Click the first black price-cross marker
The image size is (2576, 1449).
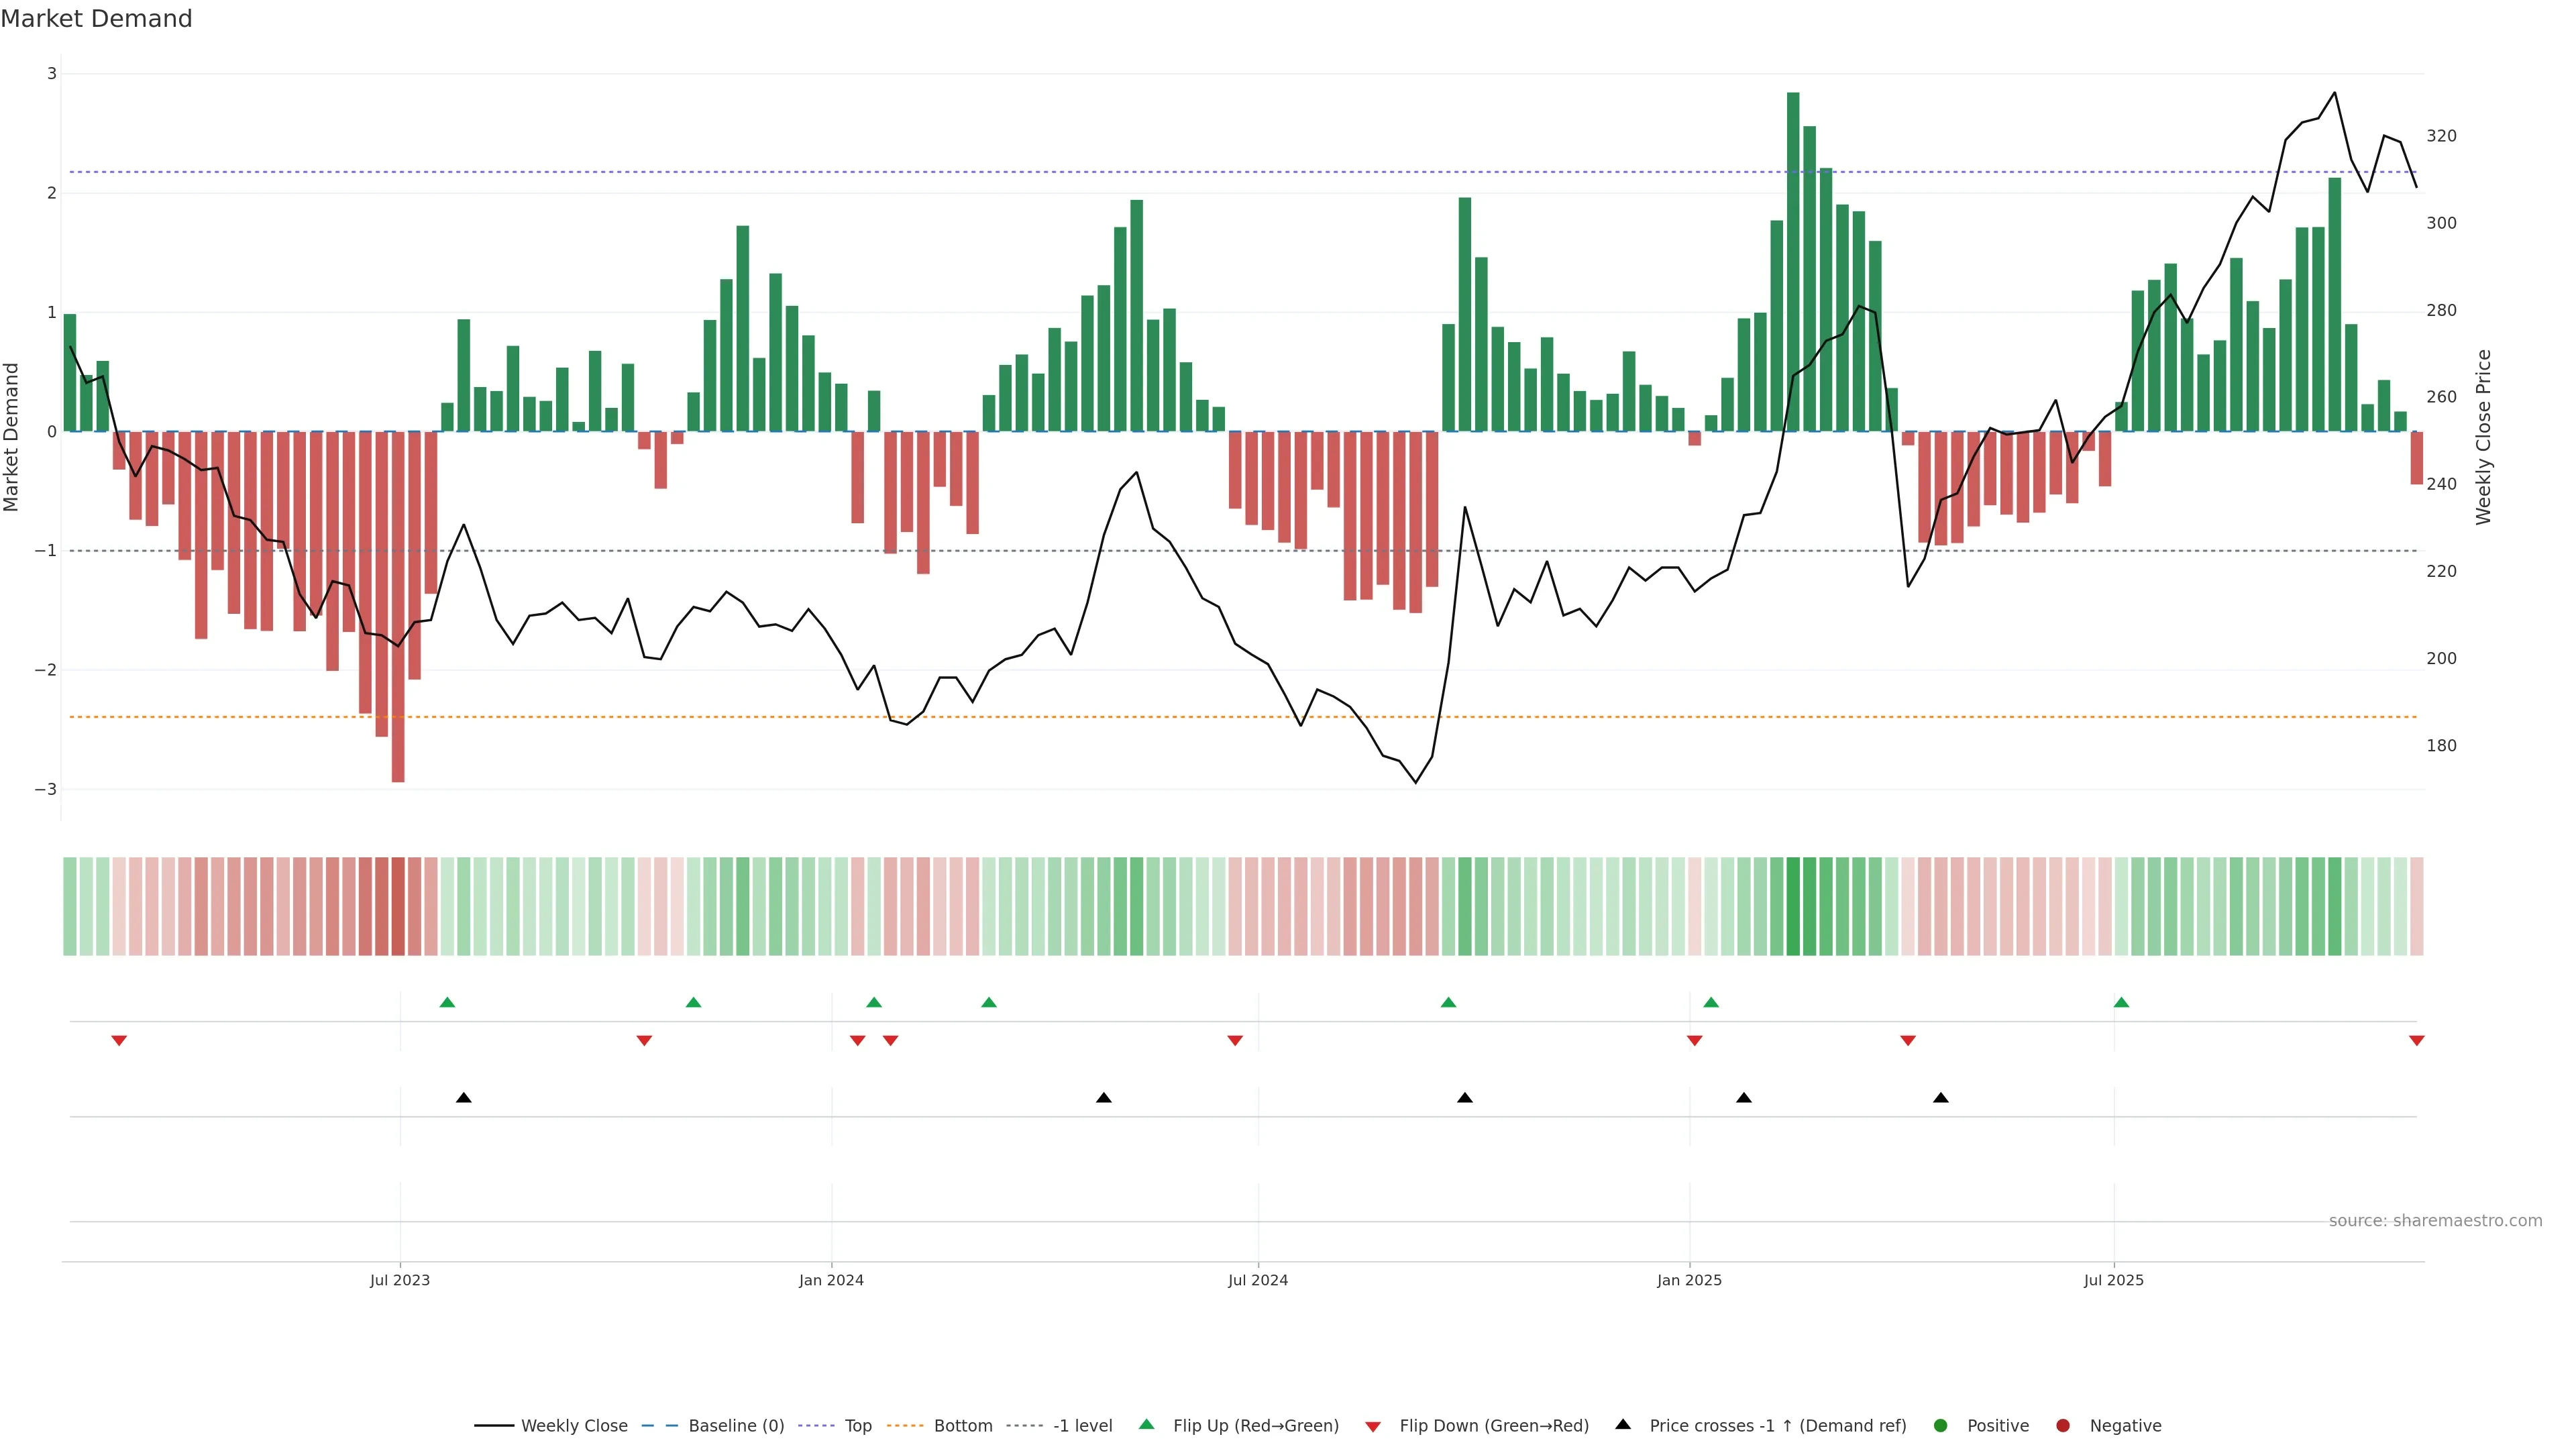pyautogui.click(x=463, y=1098)
